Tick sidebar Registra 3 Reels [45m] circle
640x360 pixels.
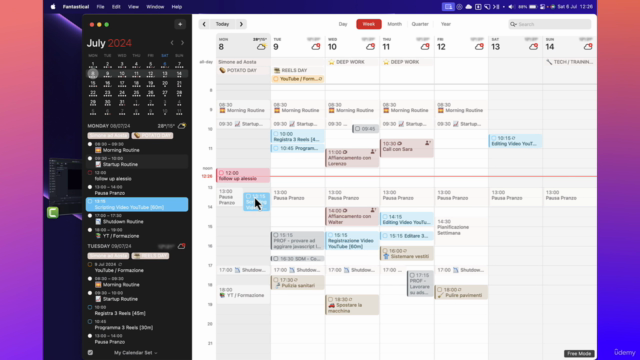click(x=90, y=307)
